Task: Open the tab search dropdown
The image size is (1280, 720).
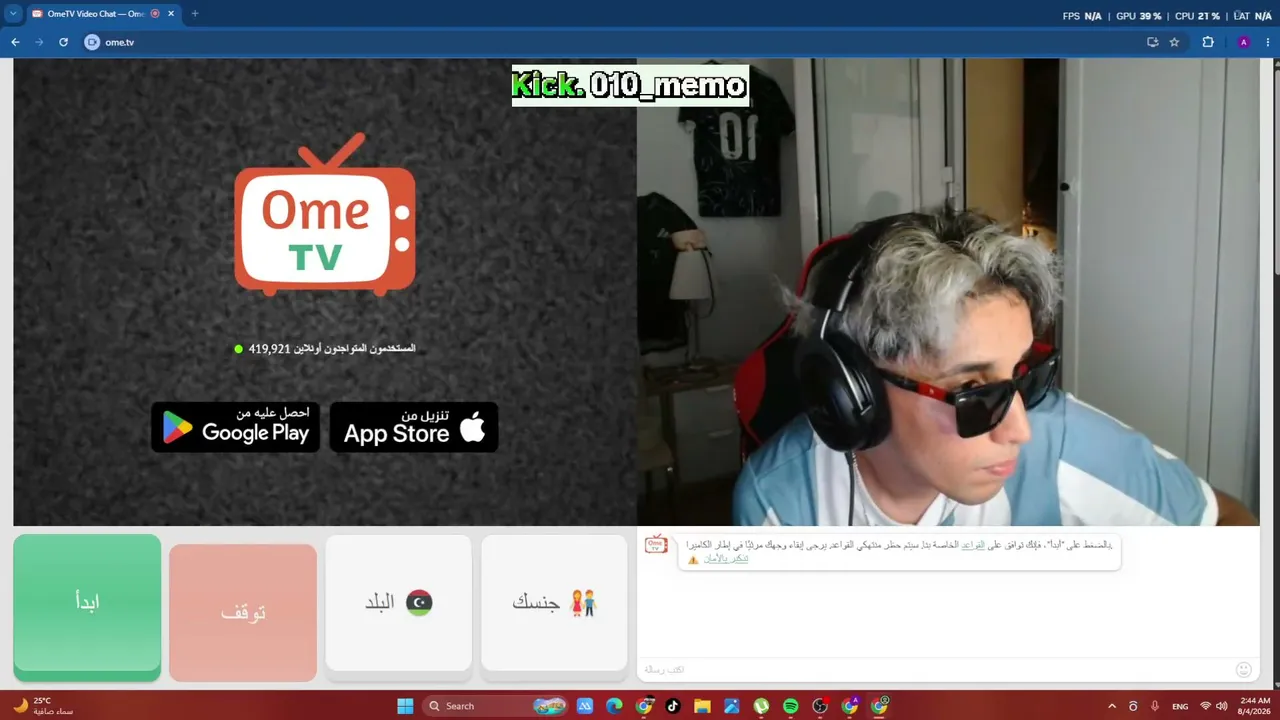Action: [x=14, y=14]
